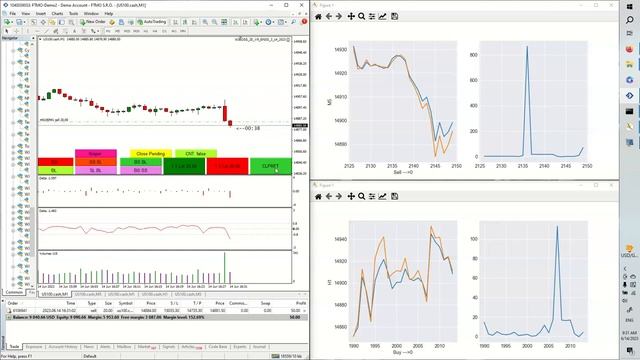
Task: Toggle the CNT false chart button
Action: click(x=196, y=153)
